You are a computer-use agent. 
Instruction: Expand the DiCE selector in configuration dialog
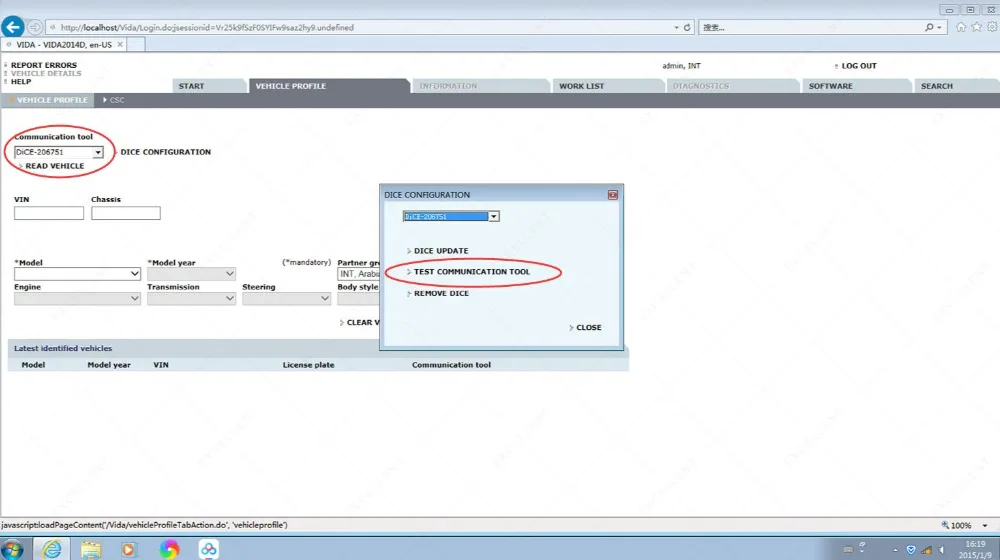click(494, 217)
